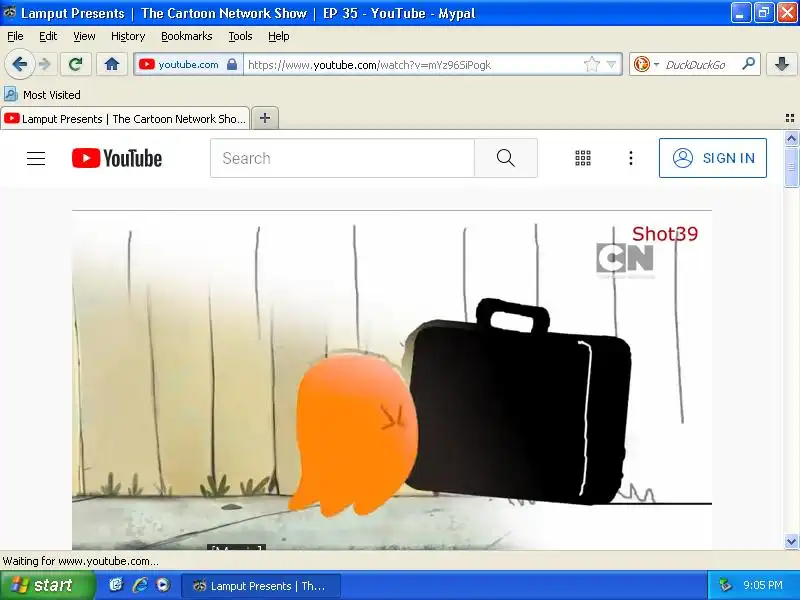The image size is (800, 600).
Task: Open YouTube settings three-dot menu
Action: [x=631, y=158]
